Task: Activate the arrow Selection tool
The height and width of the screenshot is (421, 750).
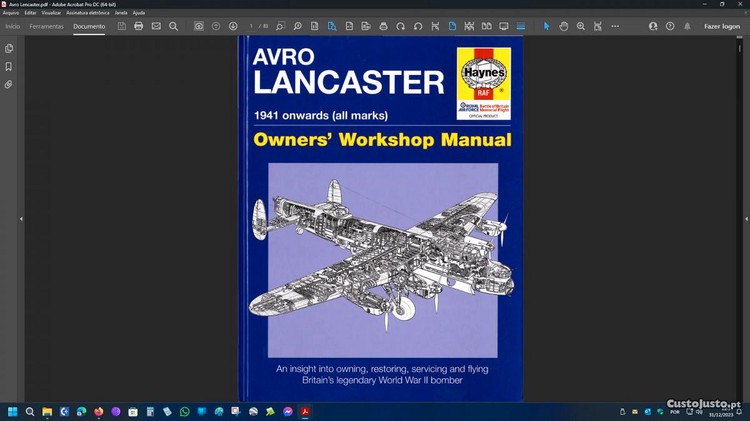Action: click(x=547, y=26)
